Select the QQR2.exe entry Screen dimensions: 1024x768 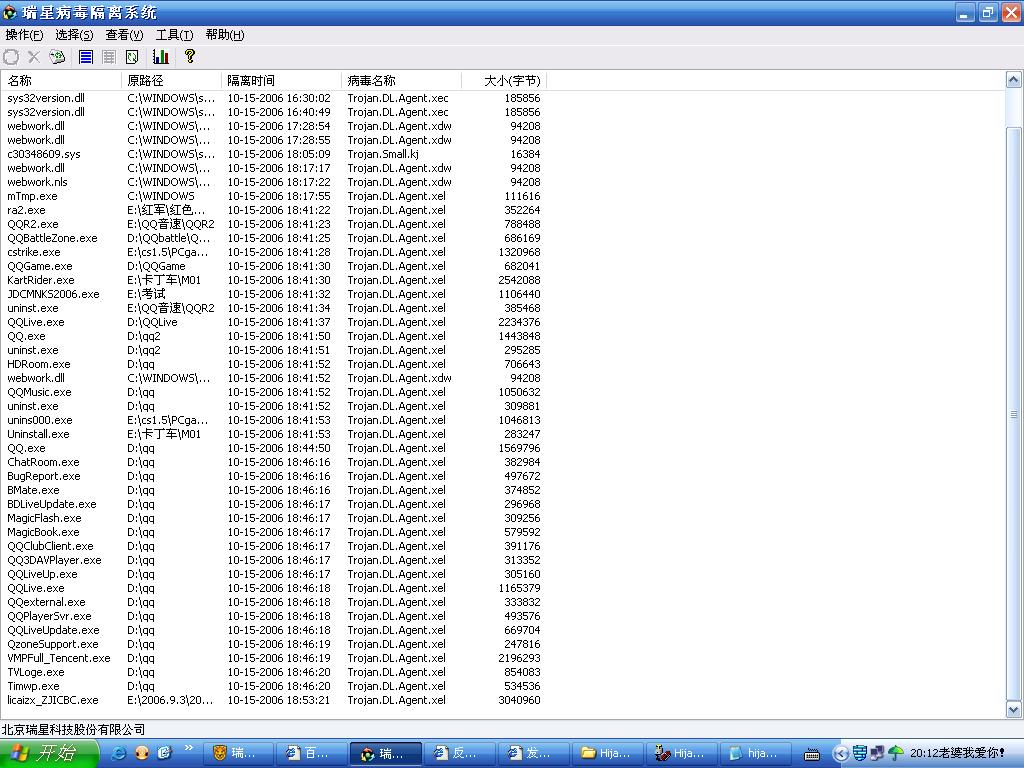(x=274, y=224)
